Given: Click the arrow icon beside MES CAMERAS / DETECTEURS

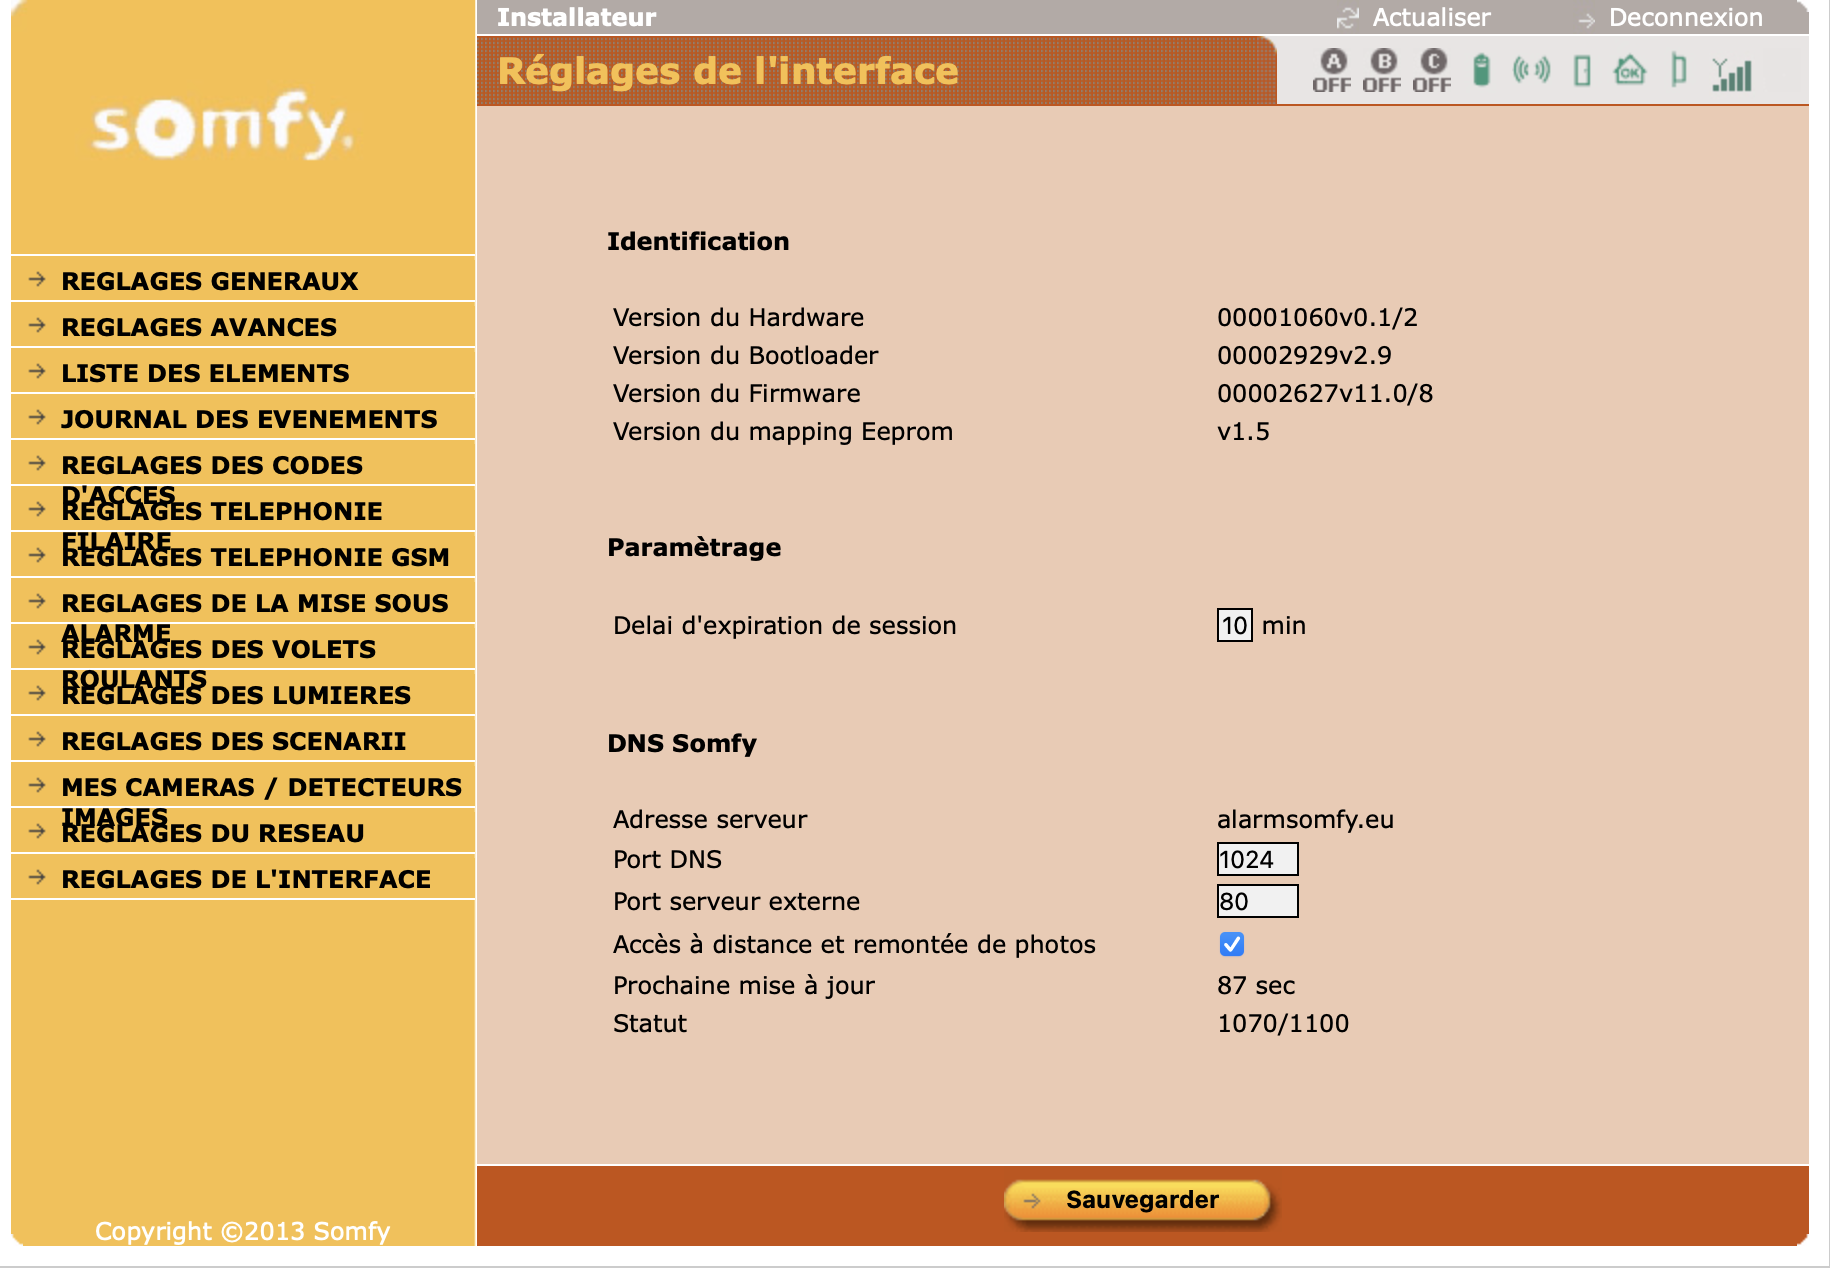Looking at the screenshot, I should tap(38, 785).
